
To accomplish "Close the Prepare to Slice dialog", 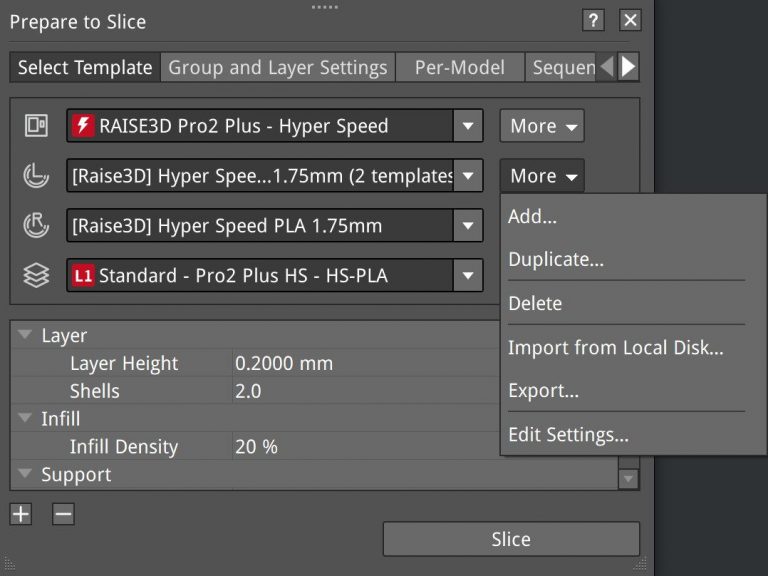I will [630, 21].
